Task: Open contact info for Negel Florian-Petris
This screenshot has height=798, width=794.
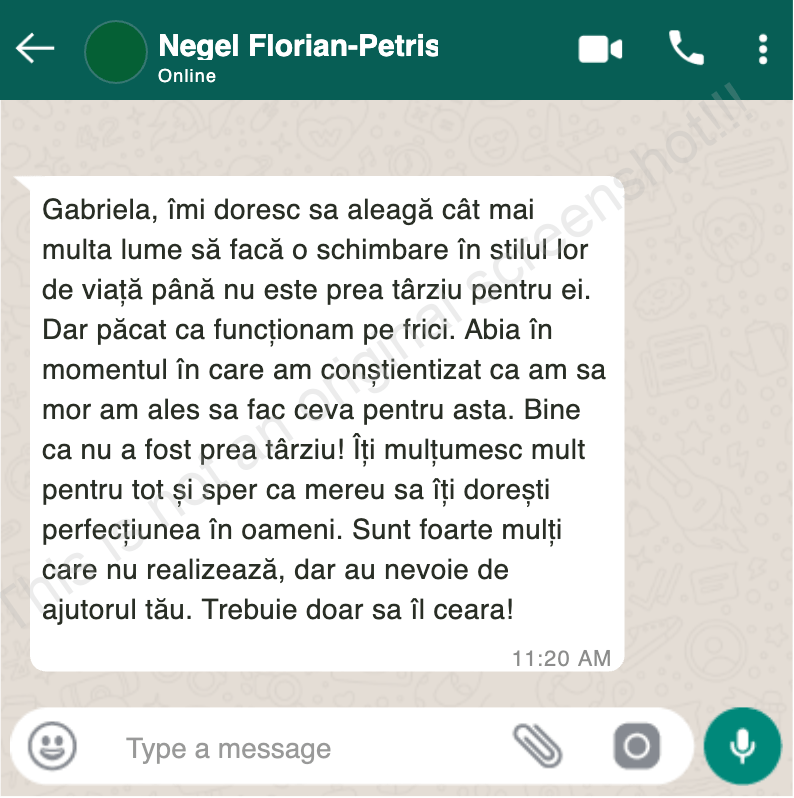Action: (x=298, y=46)
